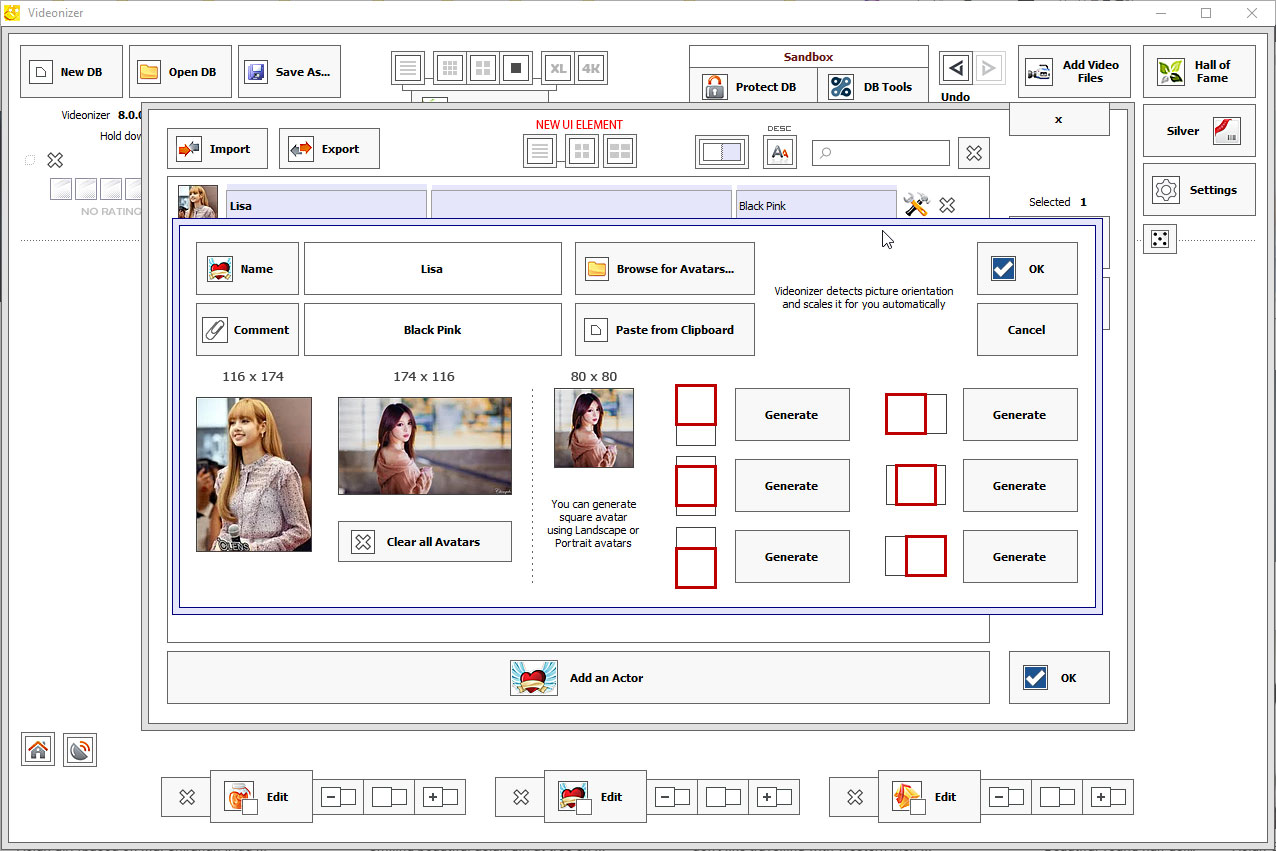Viewport: 1276px width, 851px height.
Task: Generate square avatar from portrait bottom crop
Action: pos(792,557)
